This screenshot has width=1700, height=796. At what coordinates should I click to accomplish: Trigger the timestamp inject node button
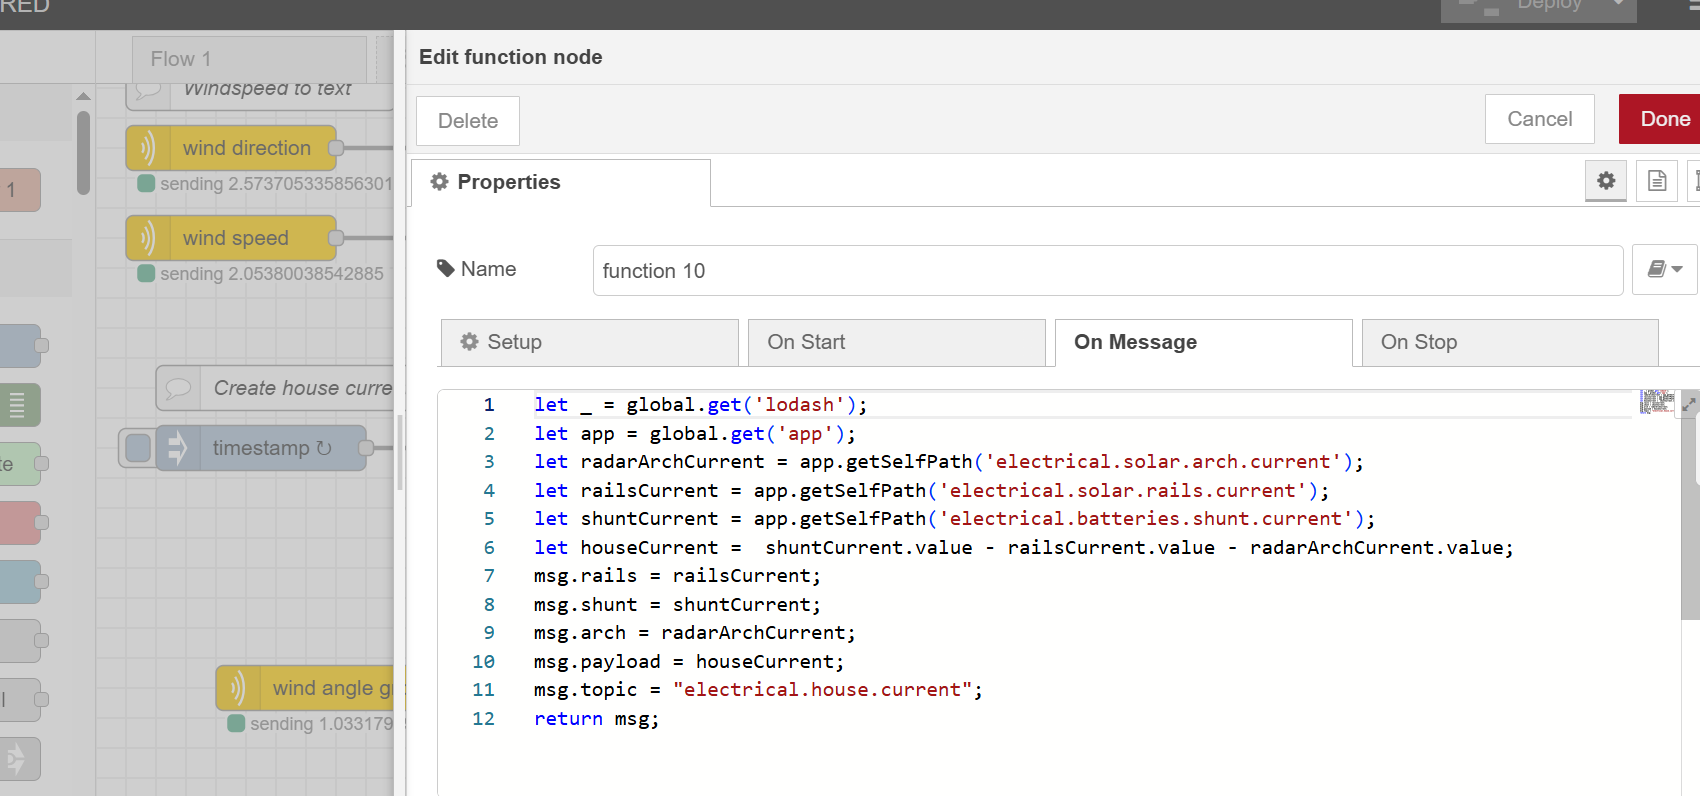138,448
